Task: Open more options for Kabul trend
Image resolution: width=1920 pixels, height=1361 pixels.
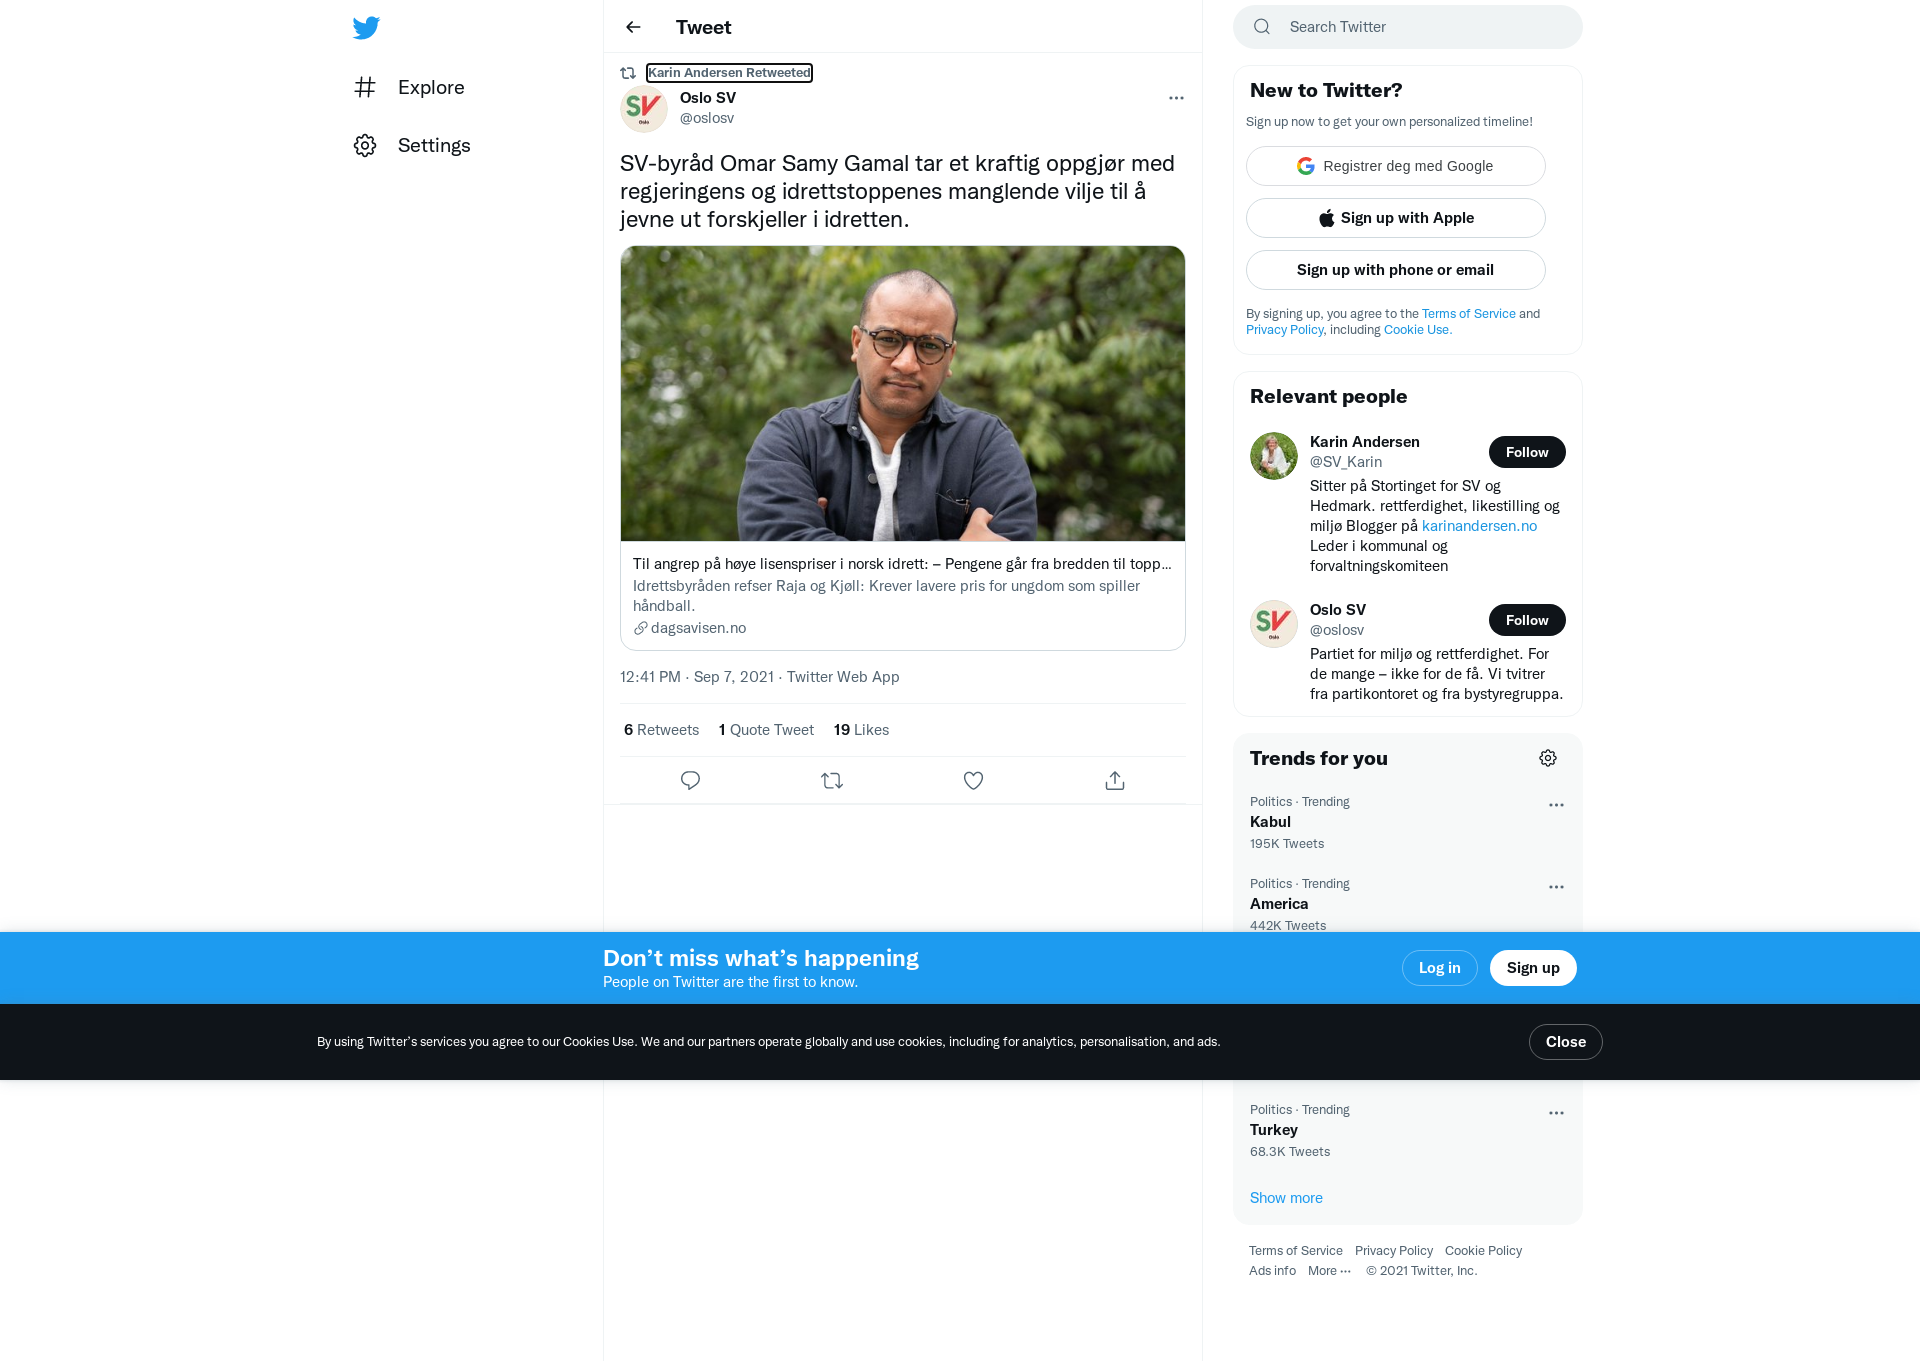Action: point(1556,805)
